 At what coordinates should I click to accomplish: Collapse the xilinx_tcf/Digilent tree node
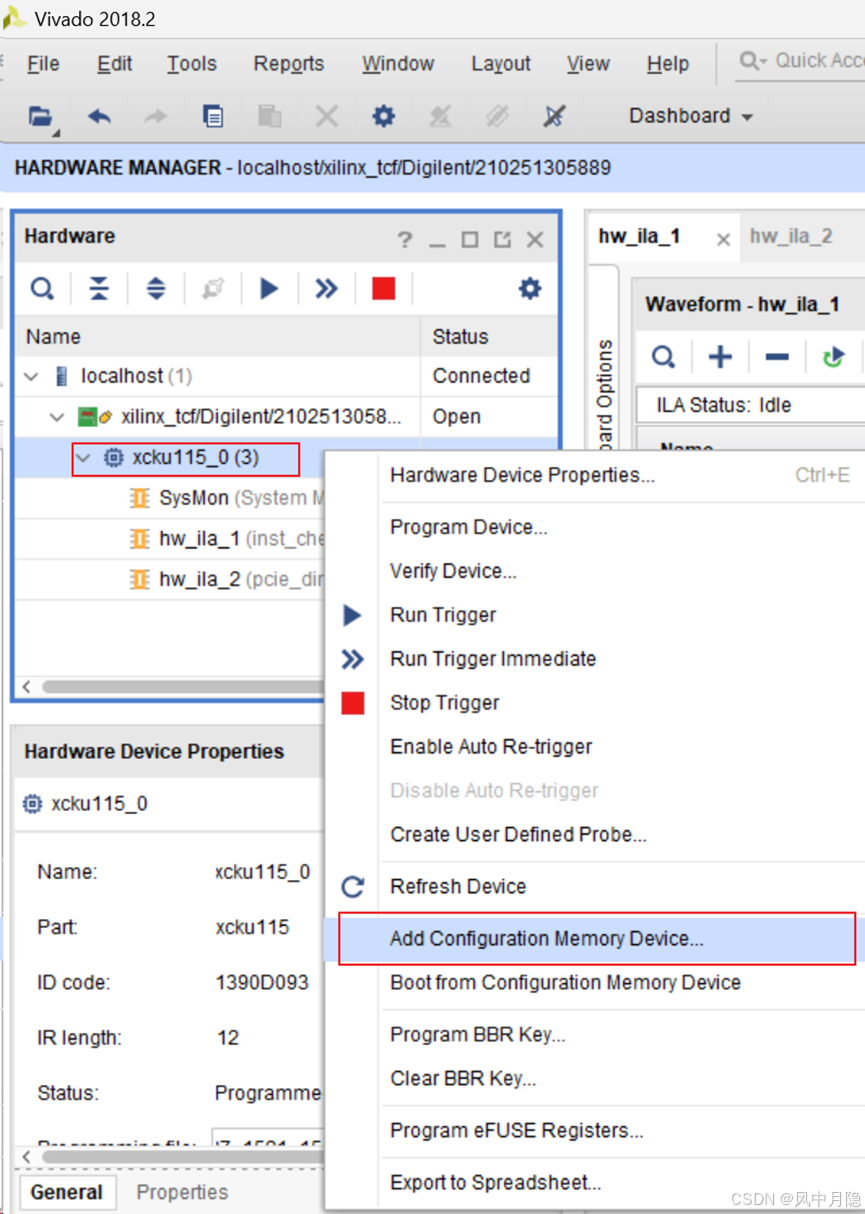tap(58, 417)
